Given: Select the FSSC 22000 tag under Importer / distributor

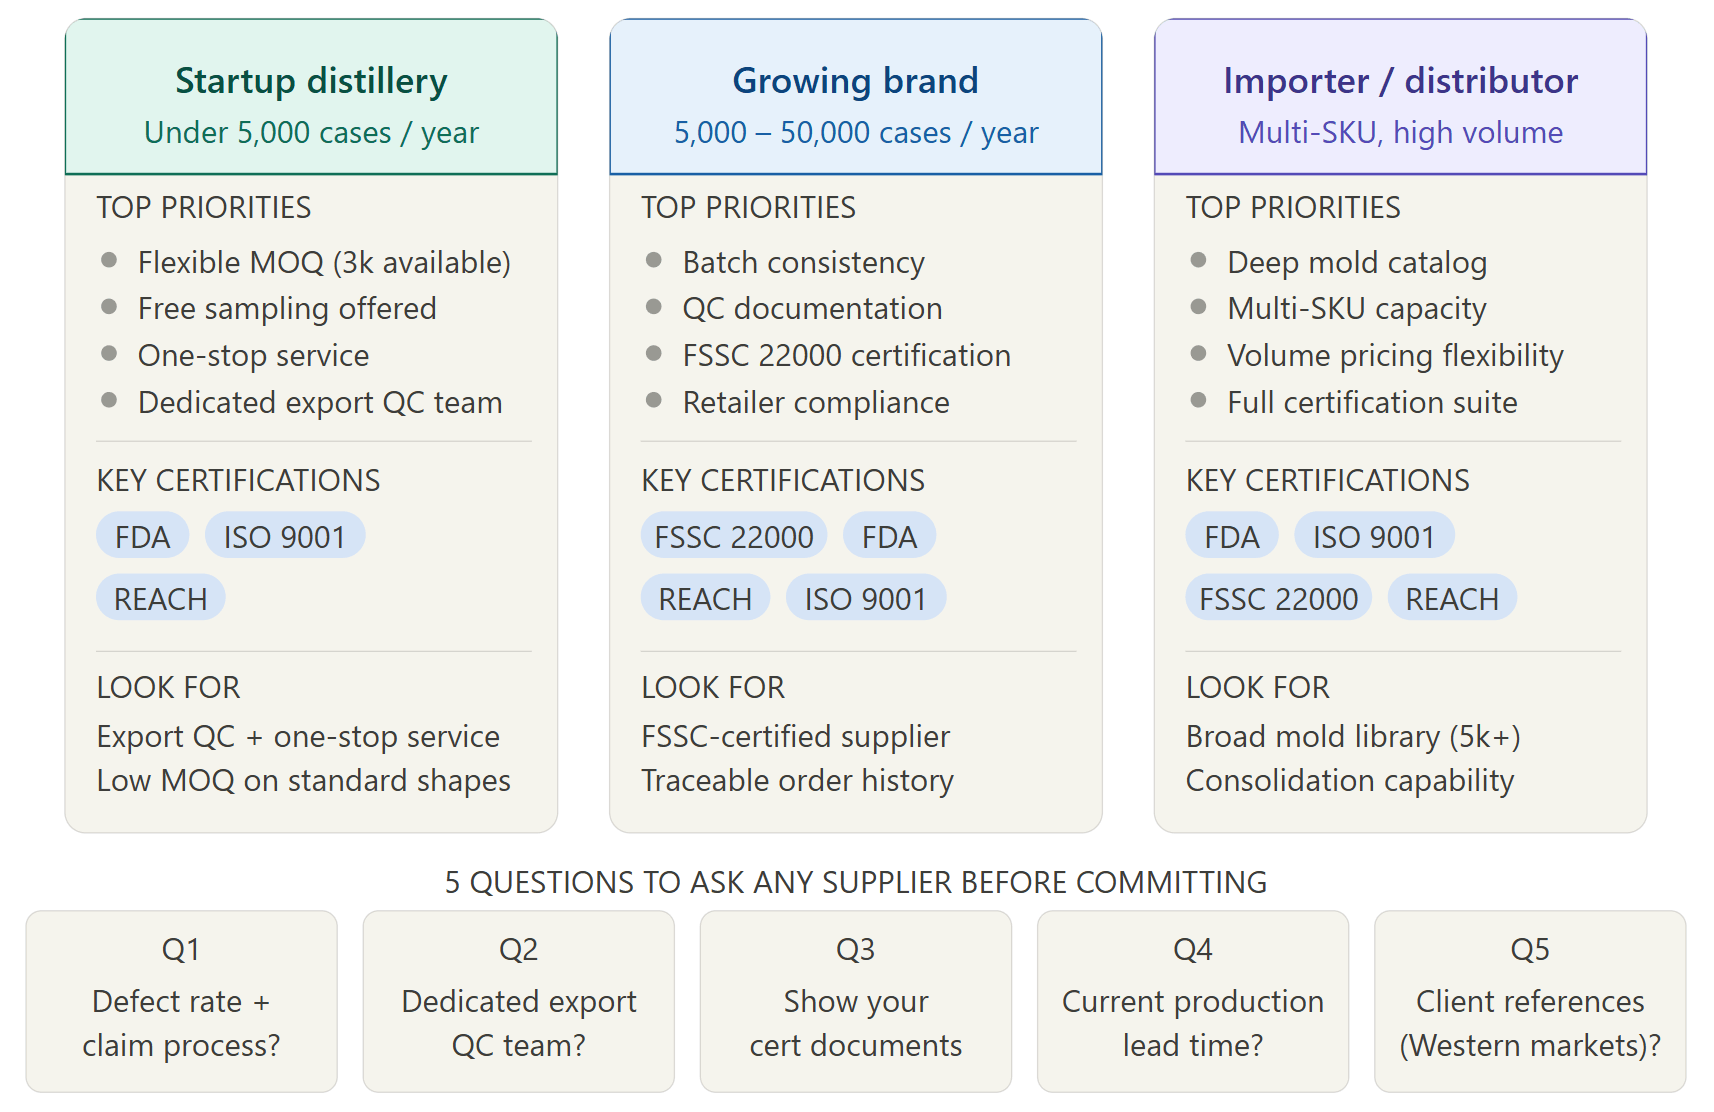Looking at the screenshot, I should pos(1278,599).
